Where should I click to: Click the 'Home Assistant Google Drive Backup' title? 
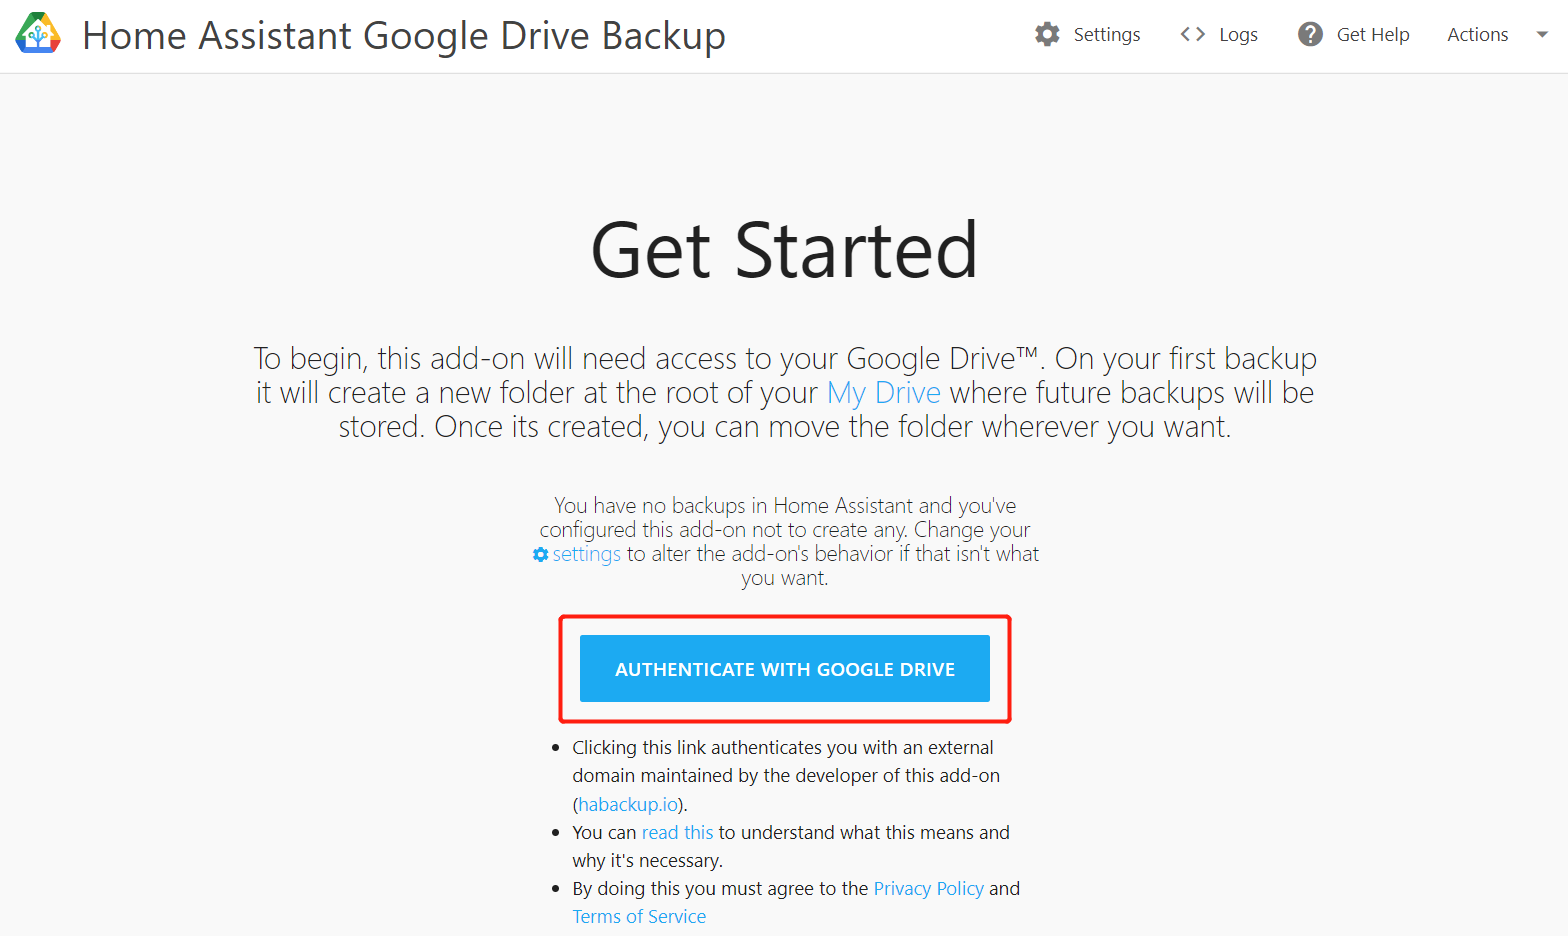point(404,36)
